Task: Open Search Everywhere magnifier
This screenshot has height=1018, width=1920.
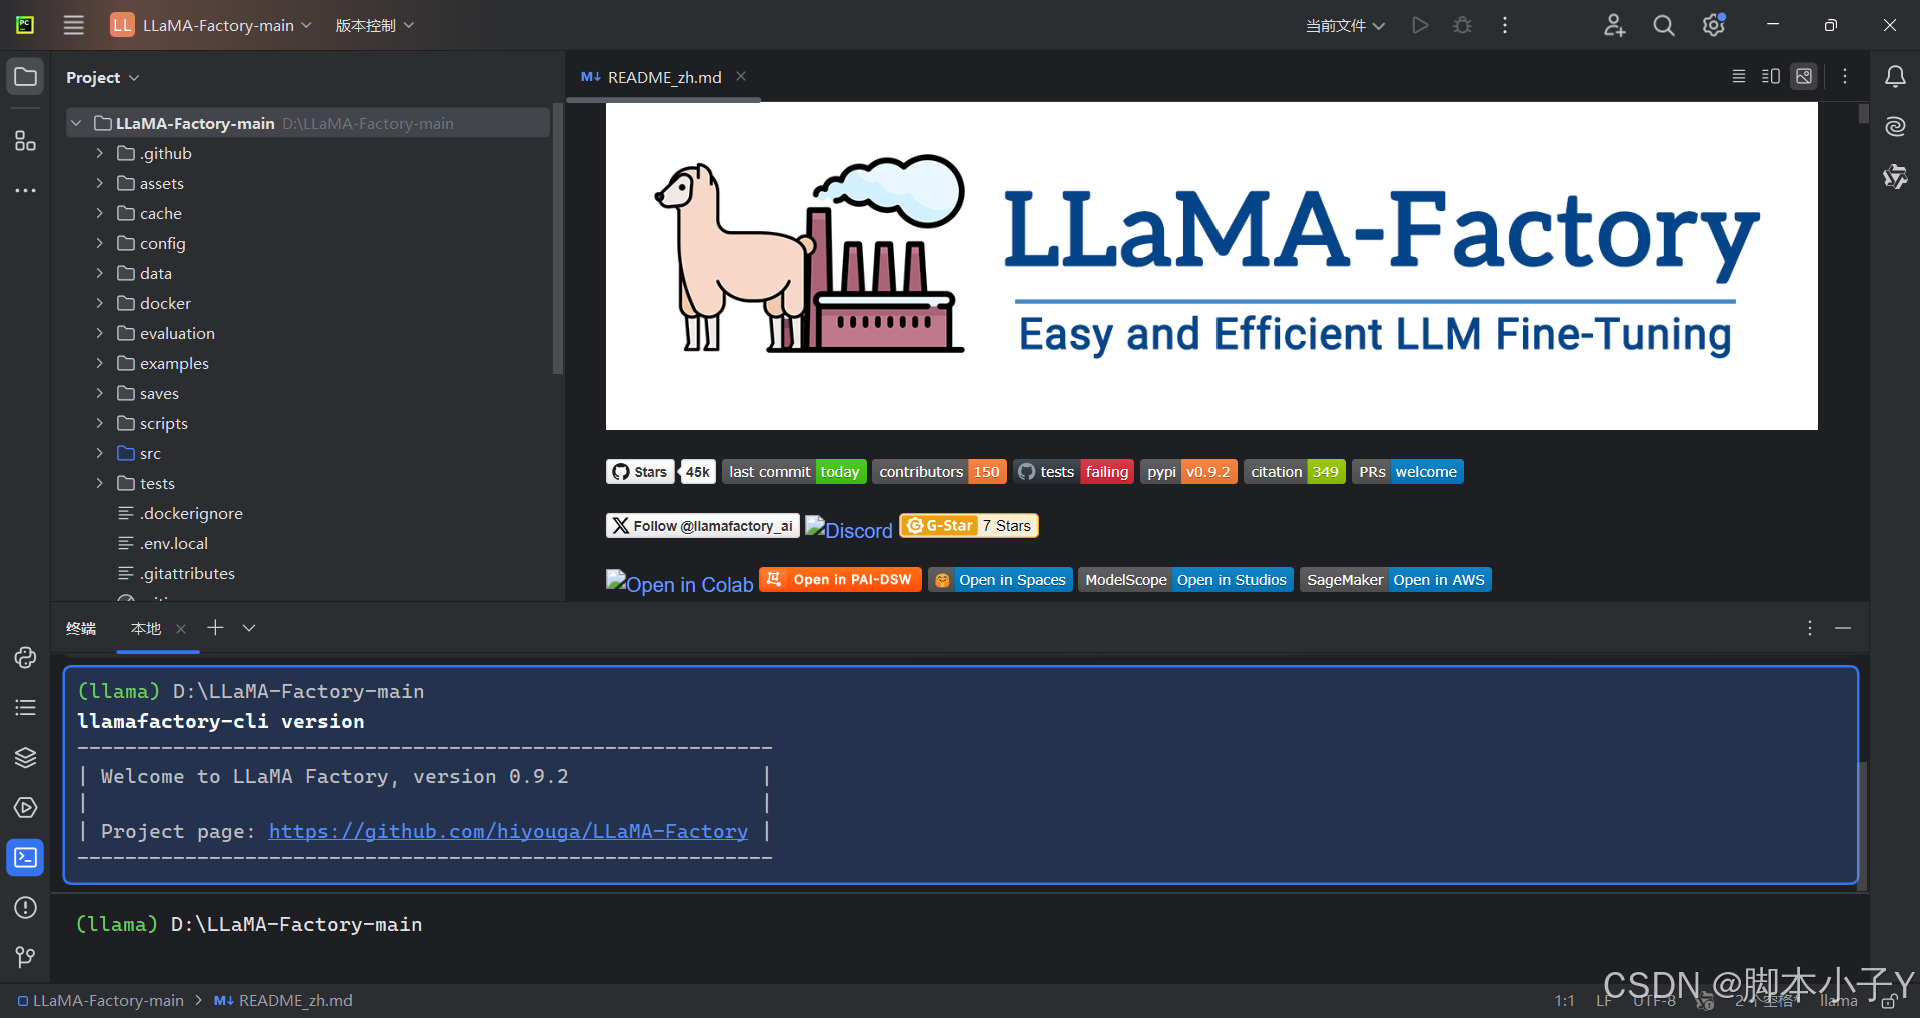Action: [x=1664, y=25]
